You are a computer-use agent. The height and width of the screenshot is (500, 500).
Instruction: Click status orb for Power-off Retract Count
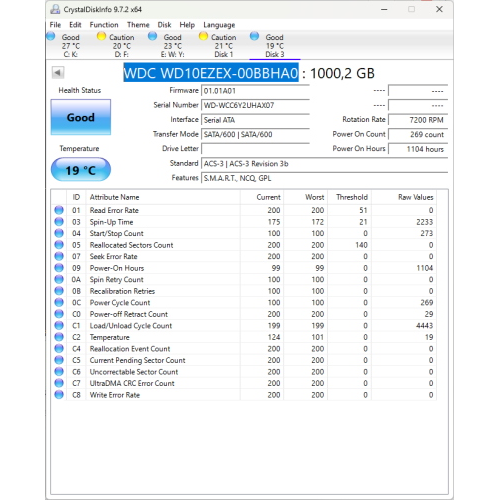click(59, 314)
